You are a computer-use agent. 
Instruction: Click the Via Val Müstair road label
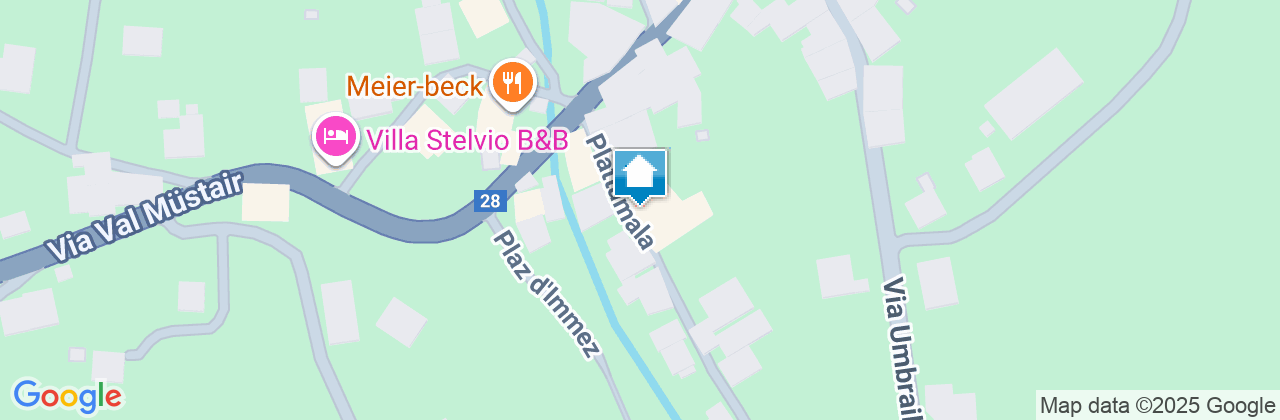[145, 219]
